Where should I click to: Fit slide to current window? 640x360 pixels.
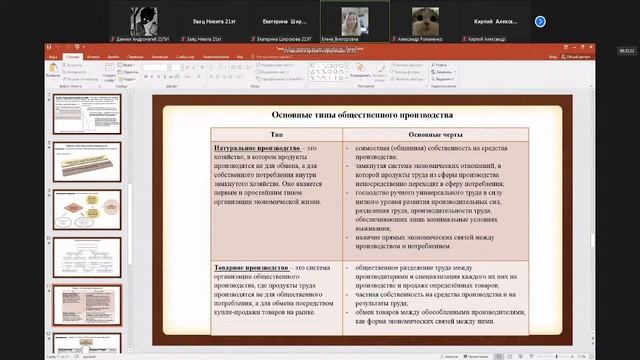[591, 357]
